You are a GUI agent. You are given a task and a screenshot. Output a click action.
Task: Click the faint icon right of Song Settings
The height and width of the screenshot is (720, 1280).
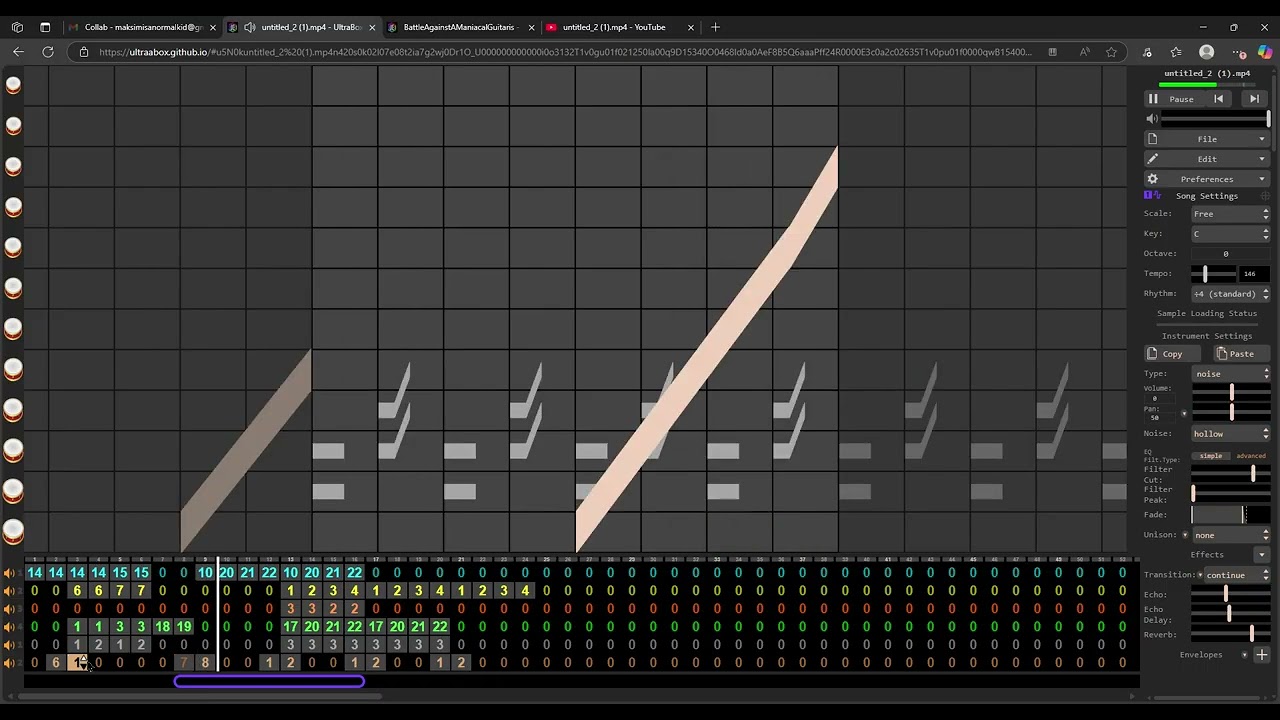[x=1263, y=196]
